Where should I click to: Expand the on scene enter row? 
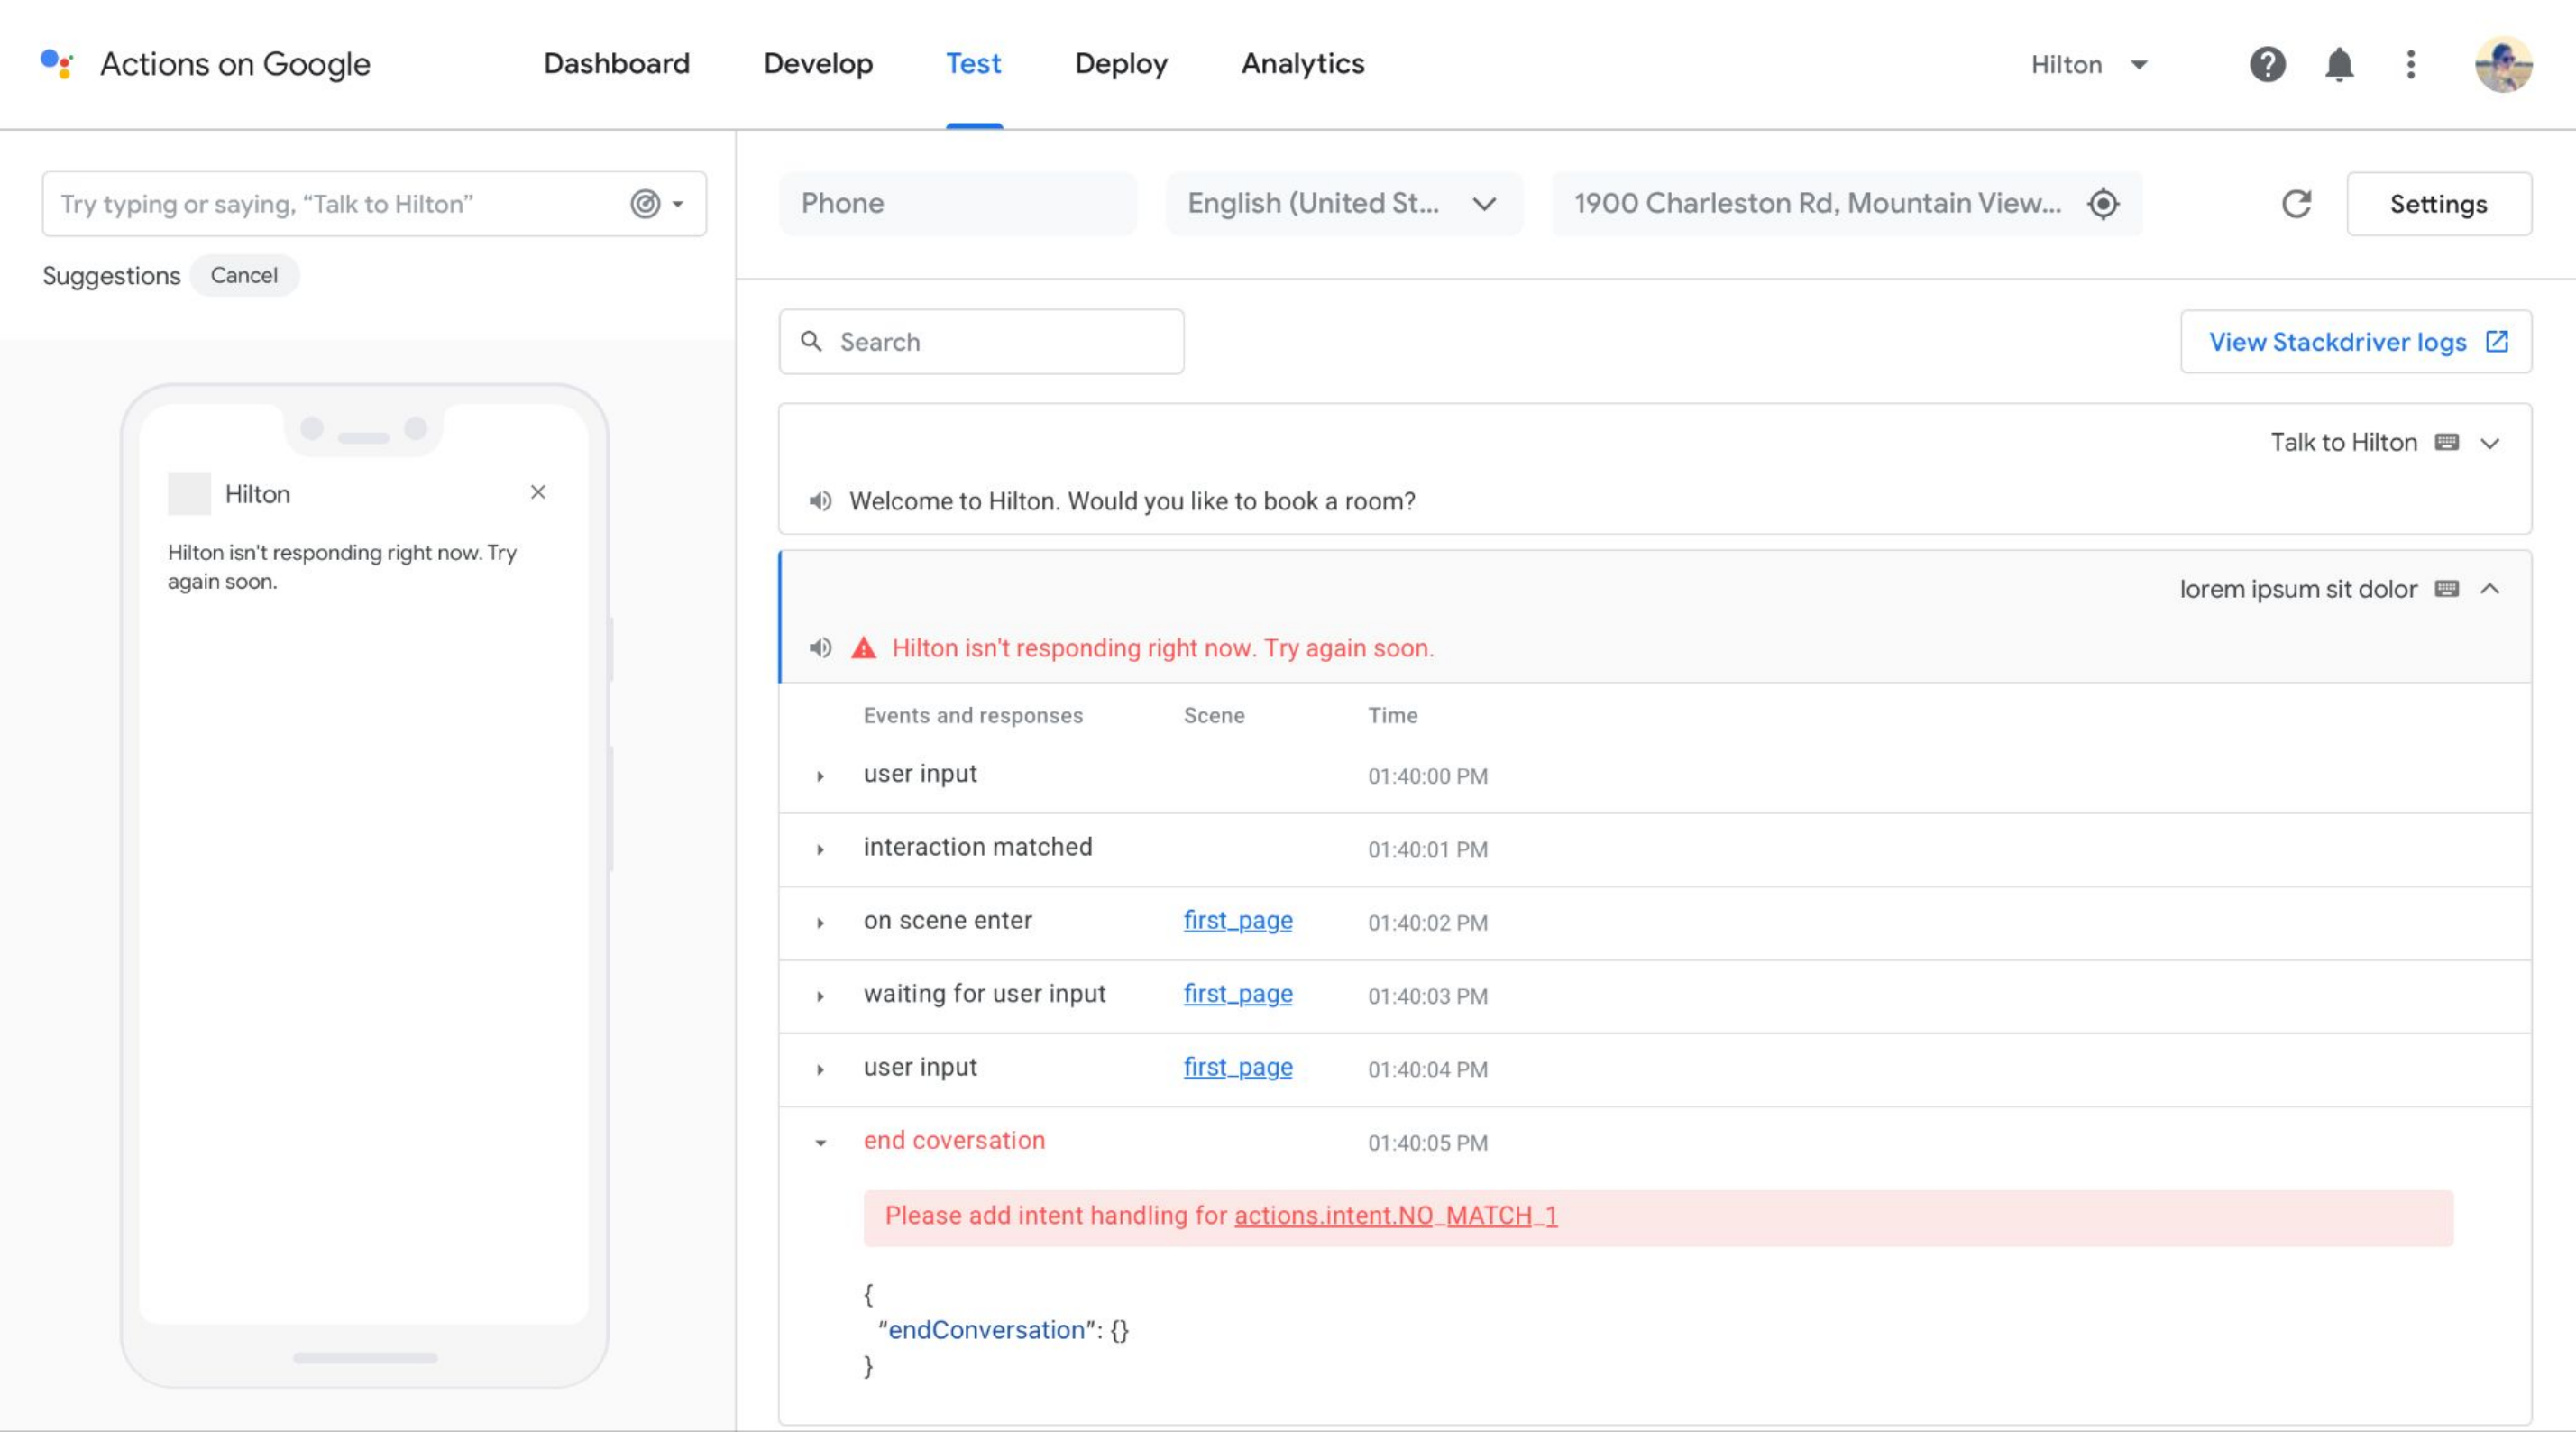coord(820,923)
